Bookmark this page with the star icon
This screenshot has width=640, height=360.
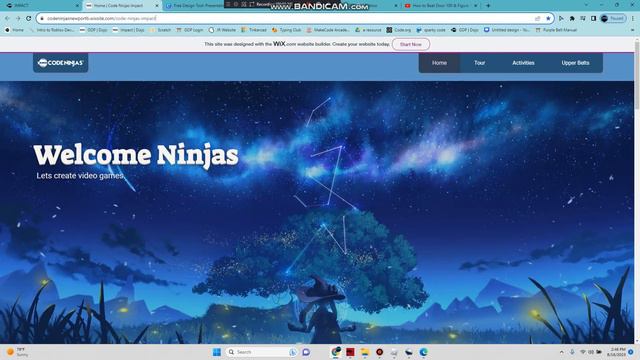pos(548,18)
